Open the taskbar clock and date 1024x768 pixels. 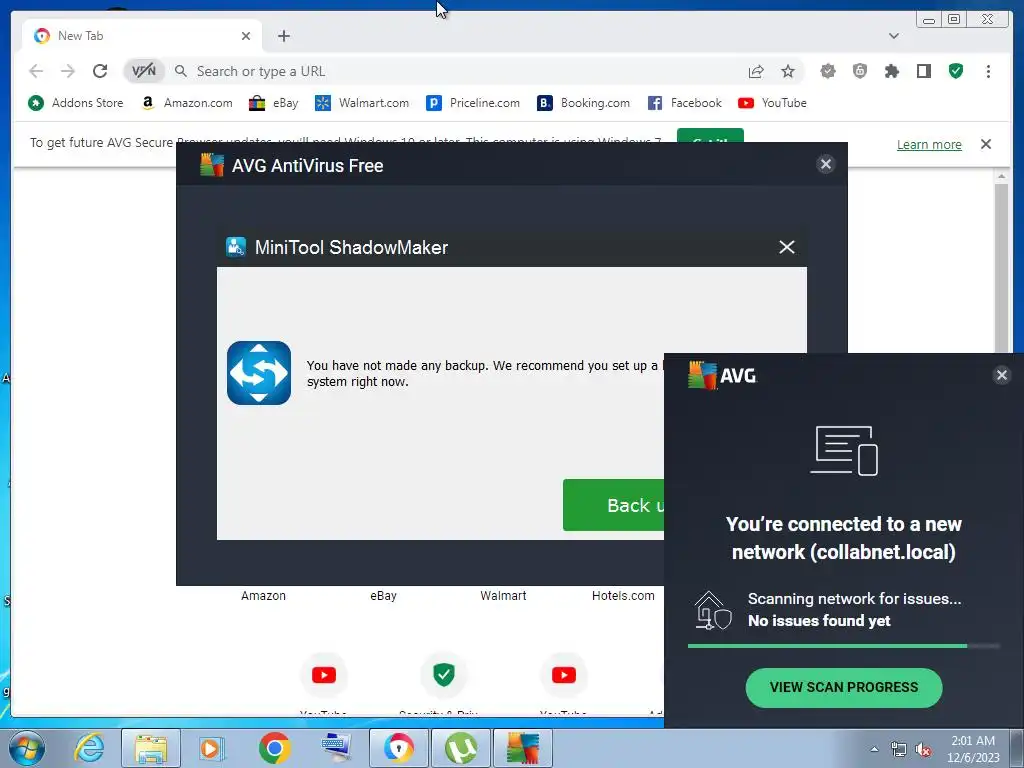tap(973, 749)
